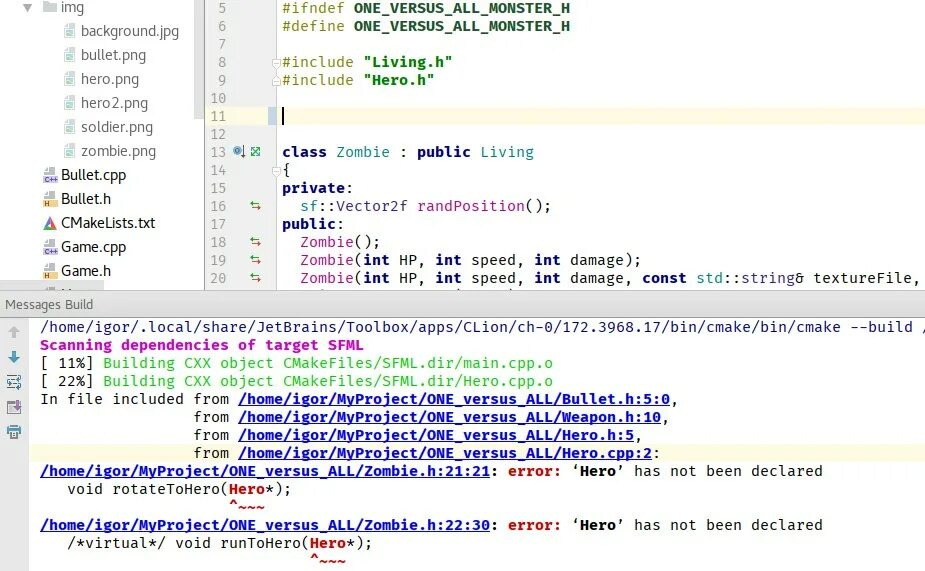Select zombie.png file
Image resolution: width=925 pixels, height=571 pixels.
click(119, 151)
